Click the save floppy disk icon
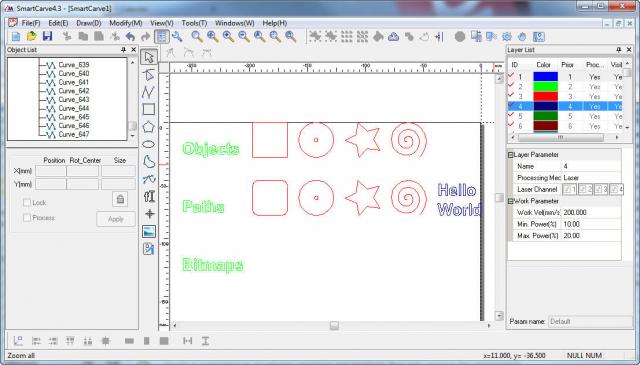 pyautogui.click(x=48, y=36)
